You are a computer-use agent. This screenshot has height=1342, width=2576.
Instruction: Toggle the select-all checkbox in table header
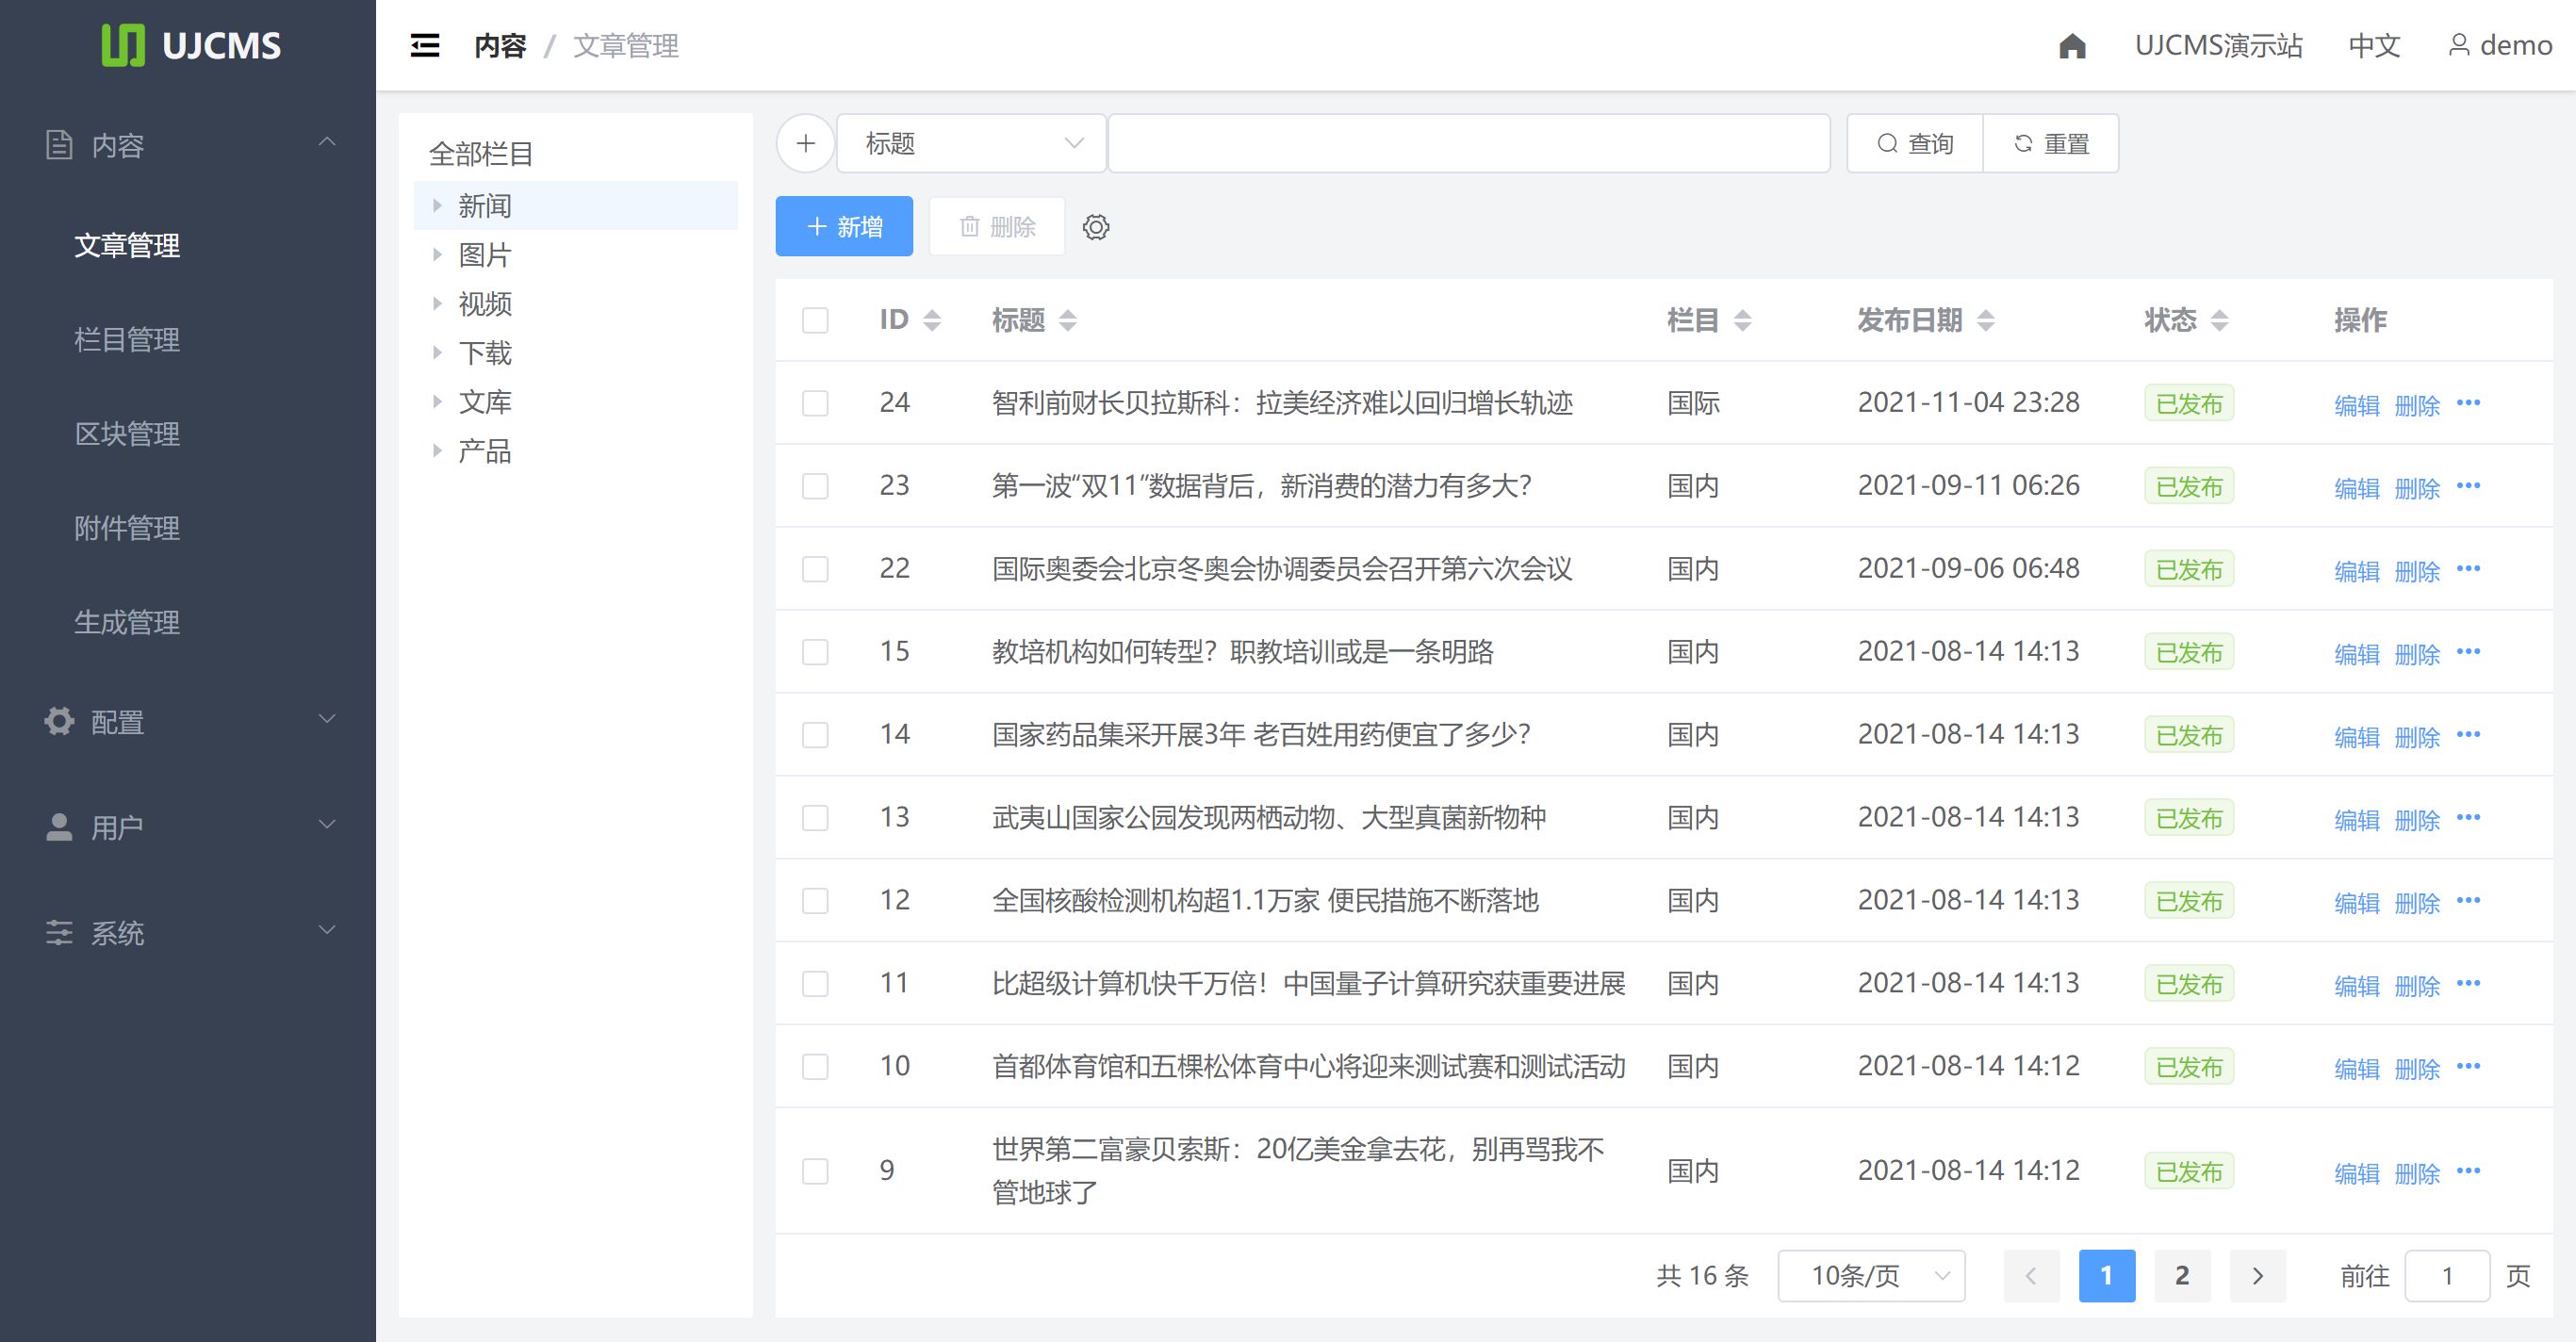click(814, 320)
